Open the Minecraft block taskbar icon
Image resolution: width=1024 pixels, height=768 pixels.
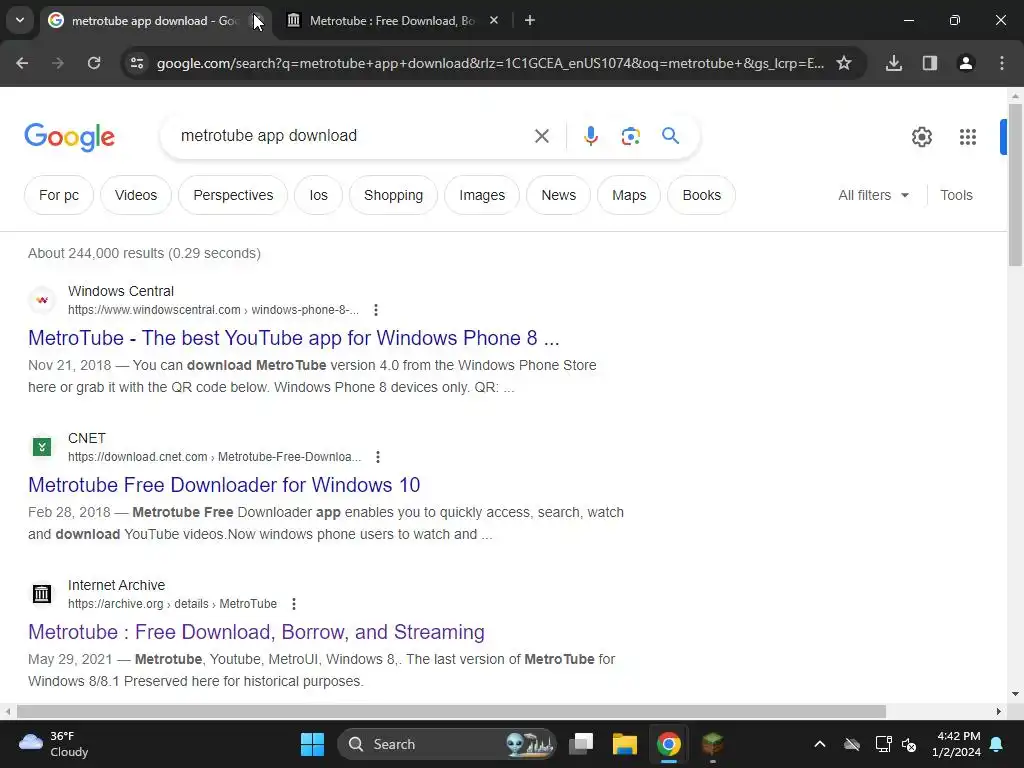click(x=712, y=744)
